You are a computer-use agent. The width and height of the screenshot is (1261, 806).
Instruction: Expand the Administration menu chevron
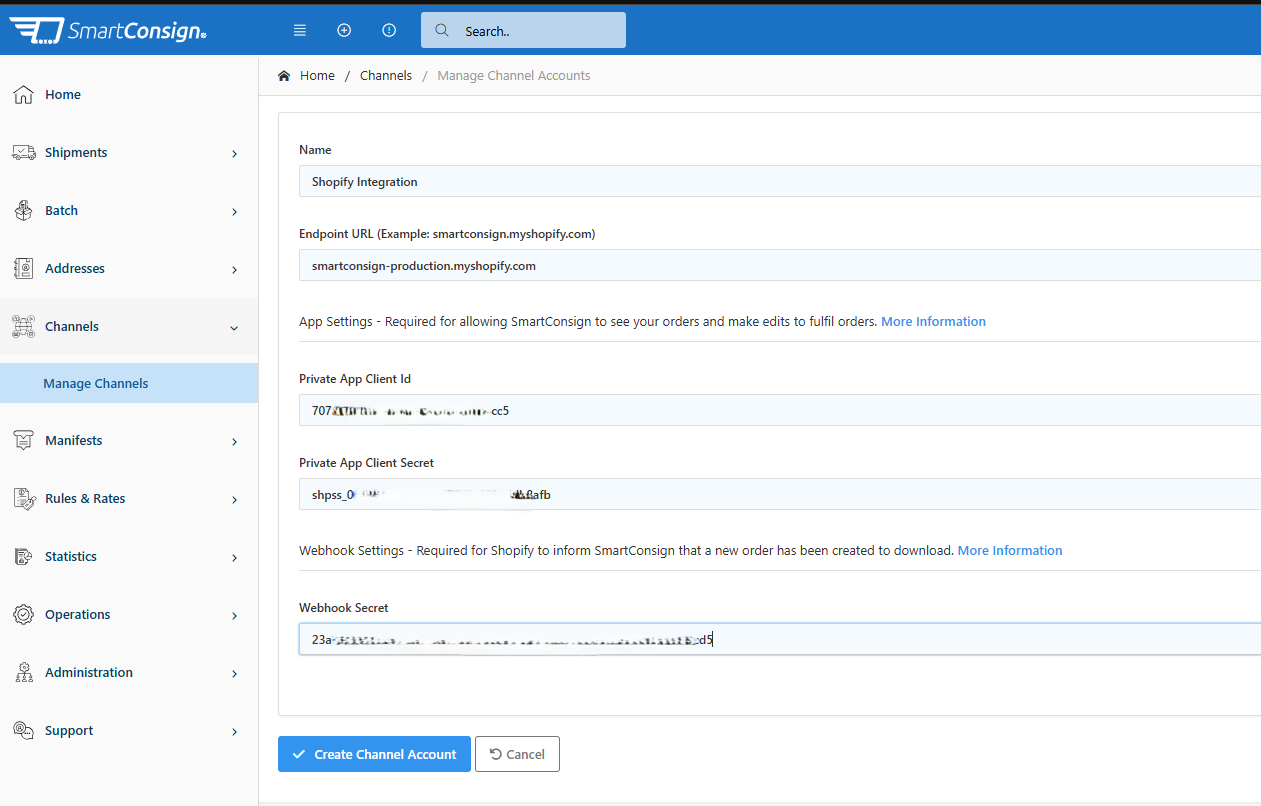point(234,674)
